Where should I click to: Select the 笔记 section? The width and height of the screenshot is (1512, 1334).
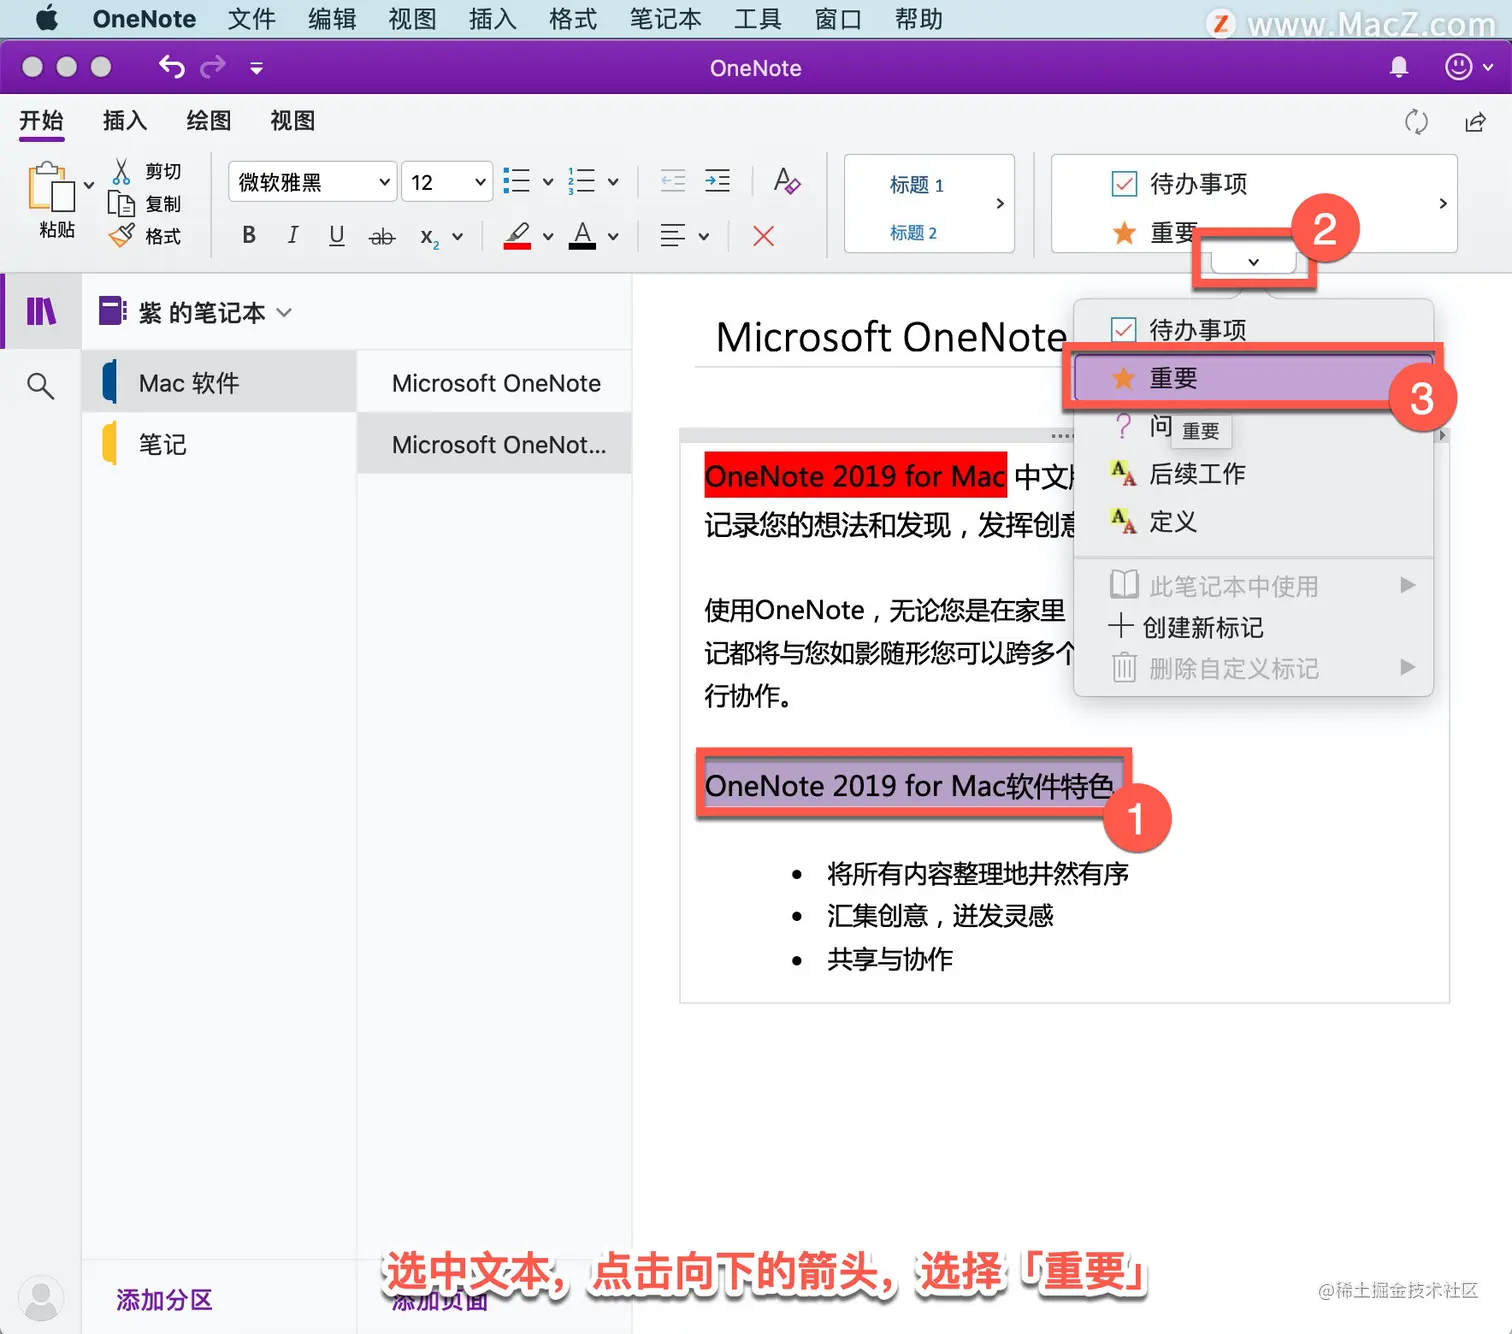(219, 444)
